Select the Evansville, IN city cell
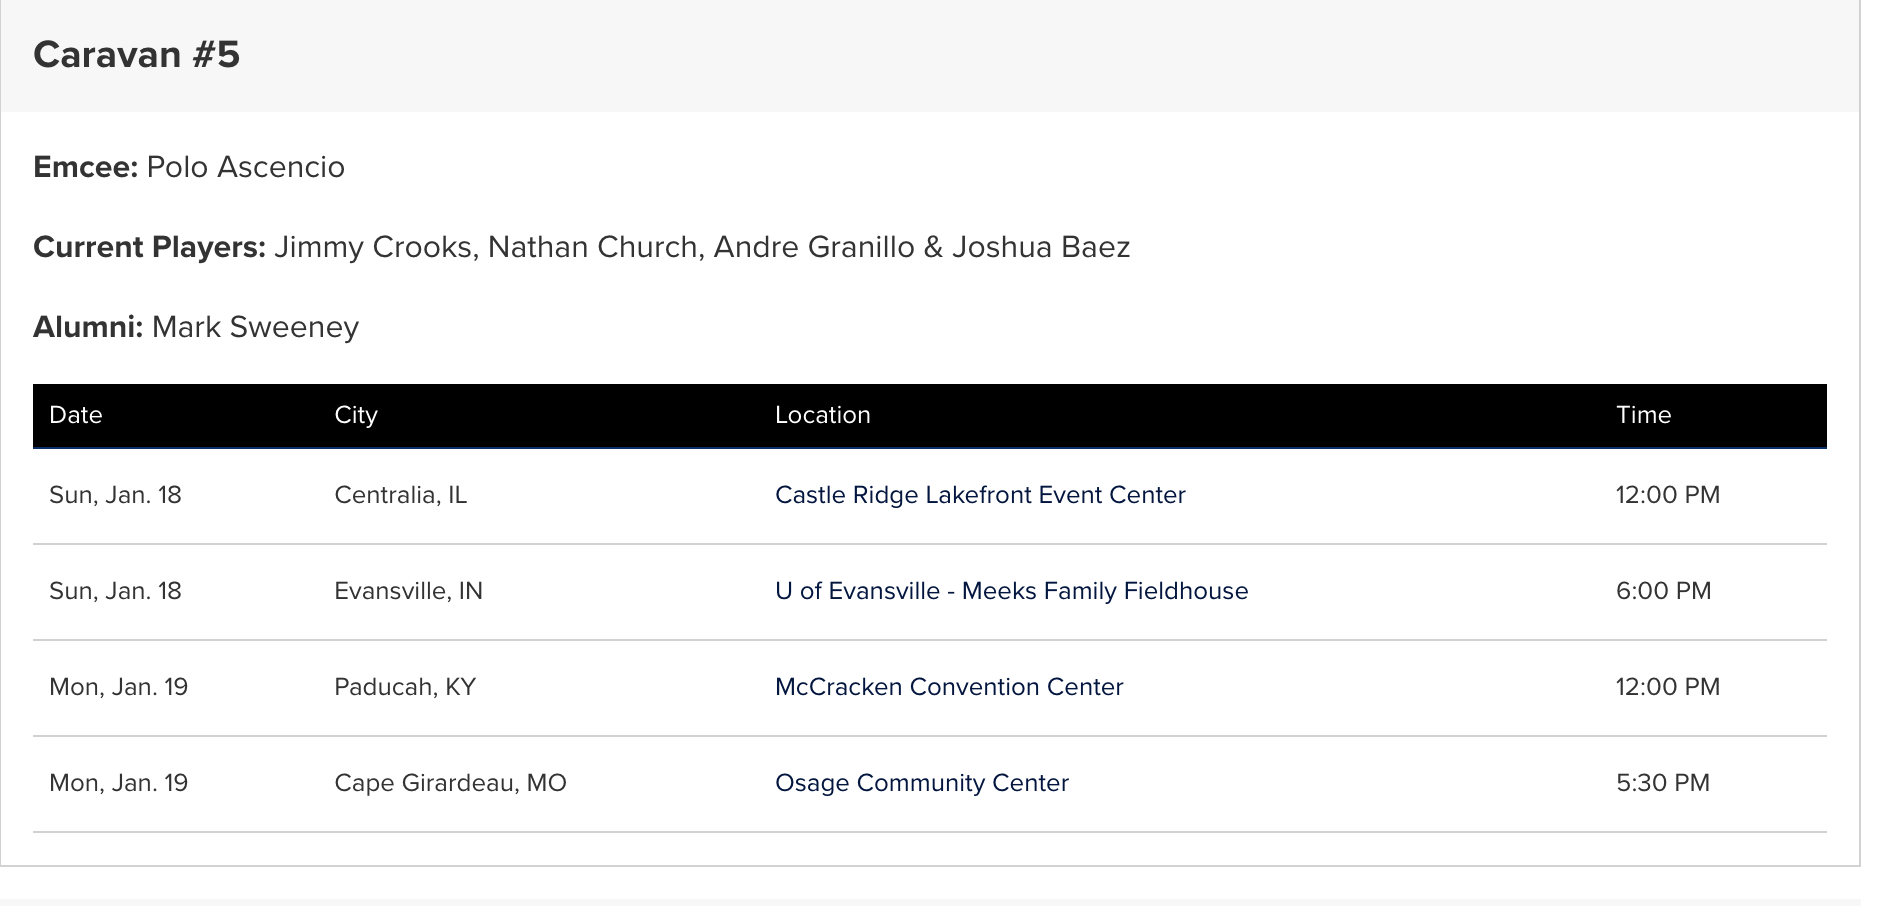1884x906 pixels. [x=408, y=591]
